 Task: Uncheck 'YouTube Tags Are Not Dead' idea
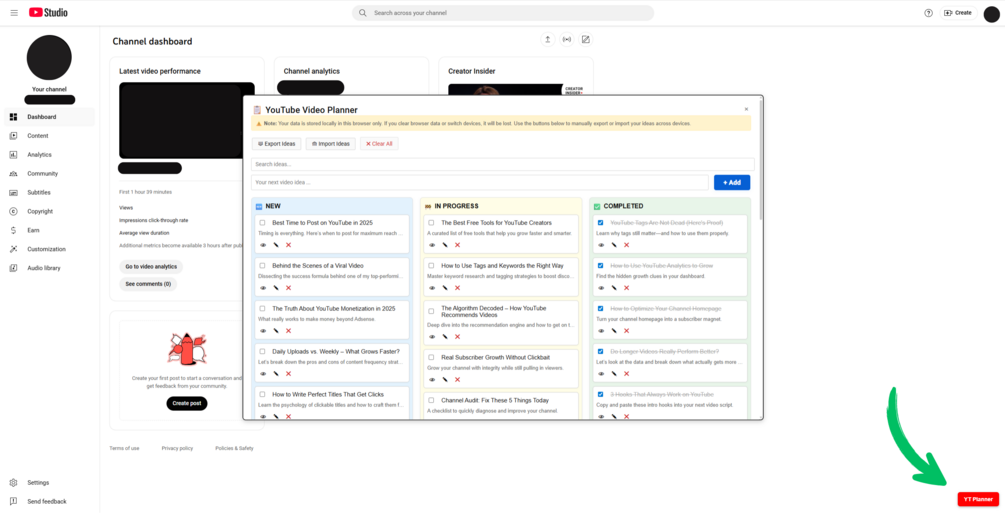point(601,223)
